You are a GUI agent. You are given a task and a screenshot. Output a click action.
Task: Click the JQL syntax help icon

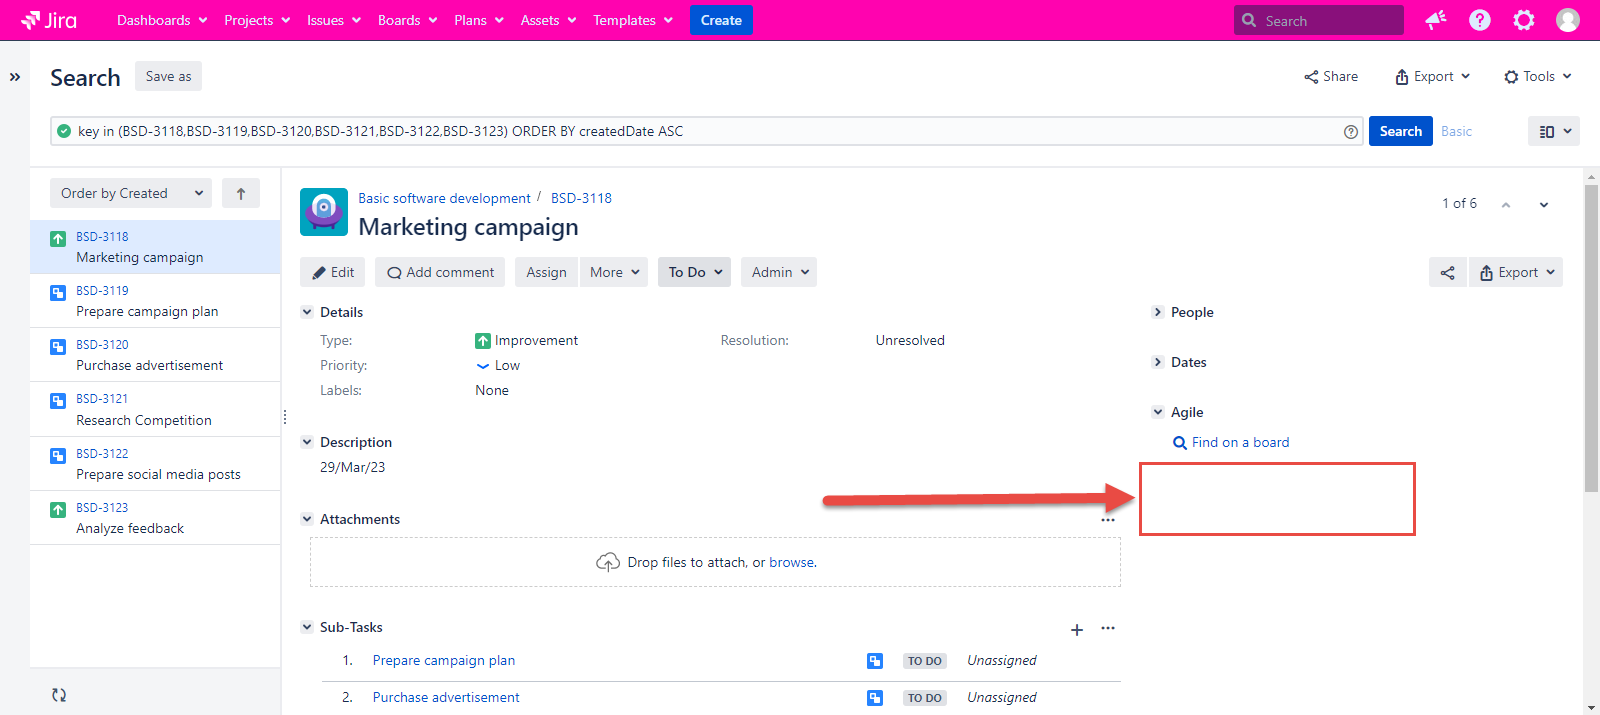1351,132
